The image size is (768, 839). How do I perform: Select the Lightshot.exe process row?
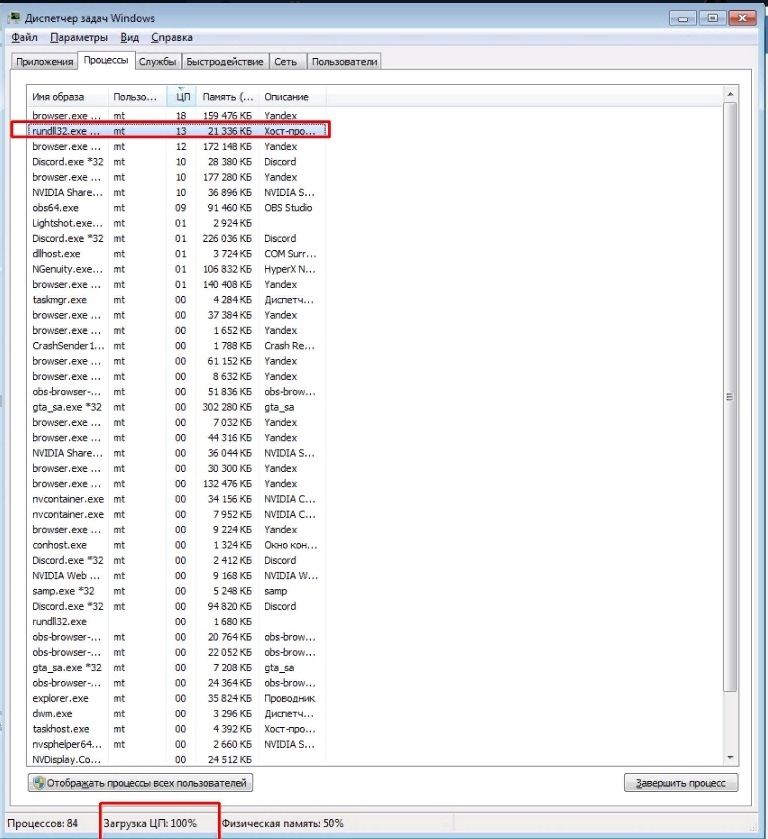pos(177,223)
